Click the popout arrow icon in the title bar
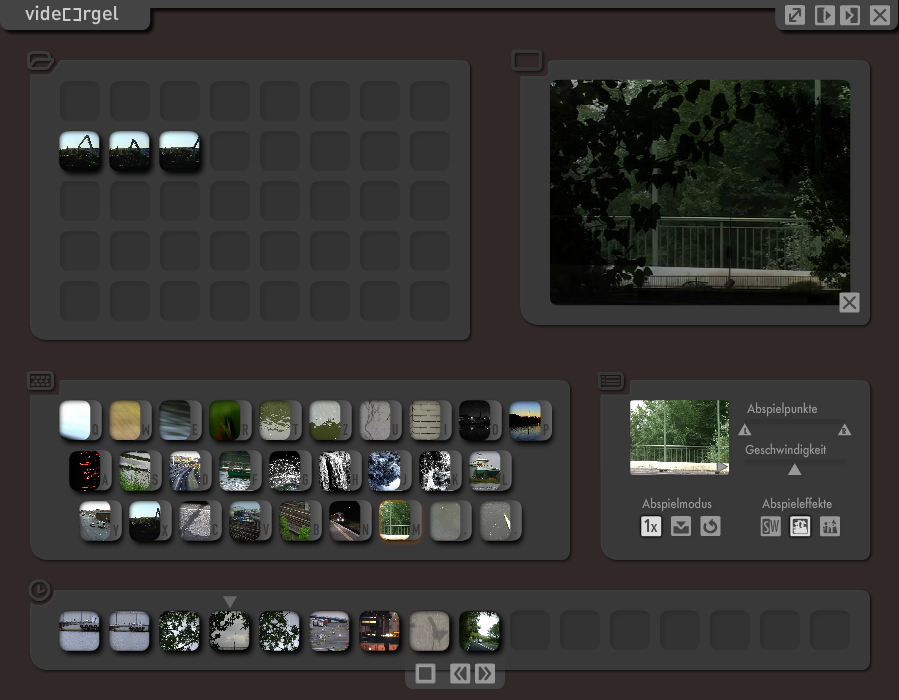This screenshot has width=899, height=700. (794, 15)
